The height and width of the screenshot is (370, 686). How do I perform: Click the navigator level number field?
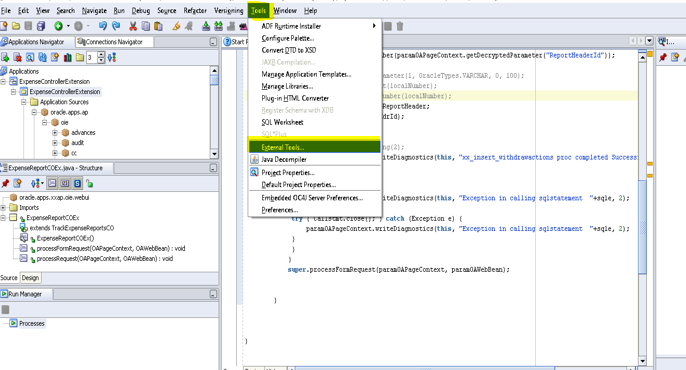(92, 57)
